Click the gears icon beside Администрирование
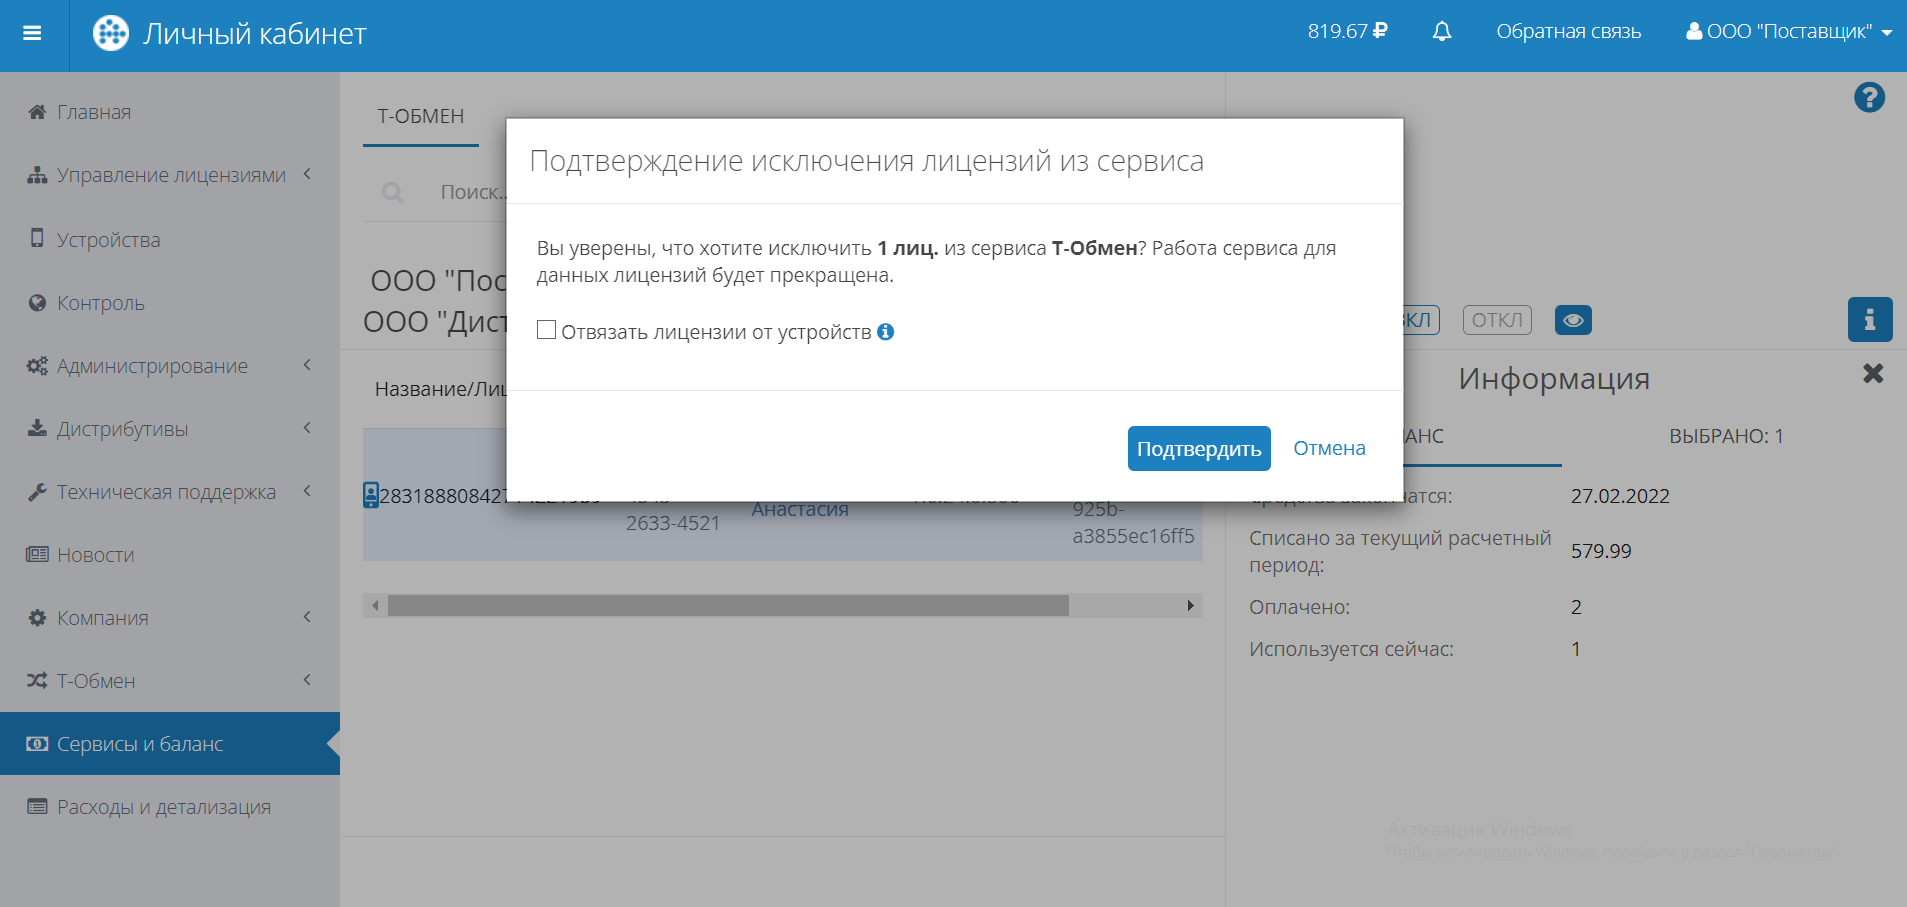The height and width of the screenshot is (907, 1907). click(37, 365)
